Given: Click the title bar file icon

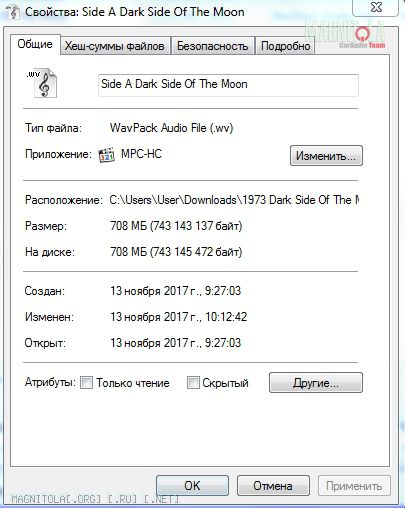Looking at the screenshot, I should 13,12.
